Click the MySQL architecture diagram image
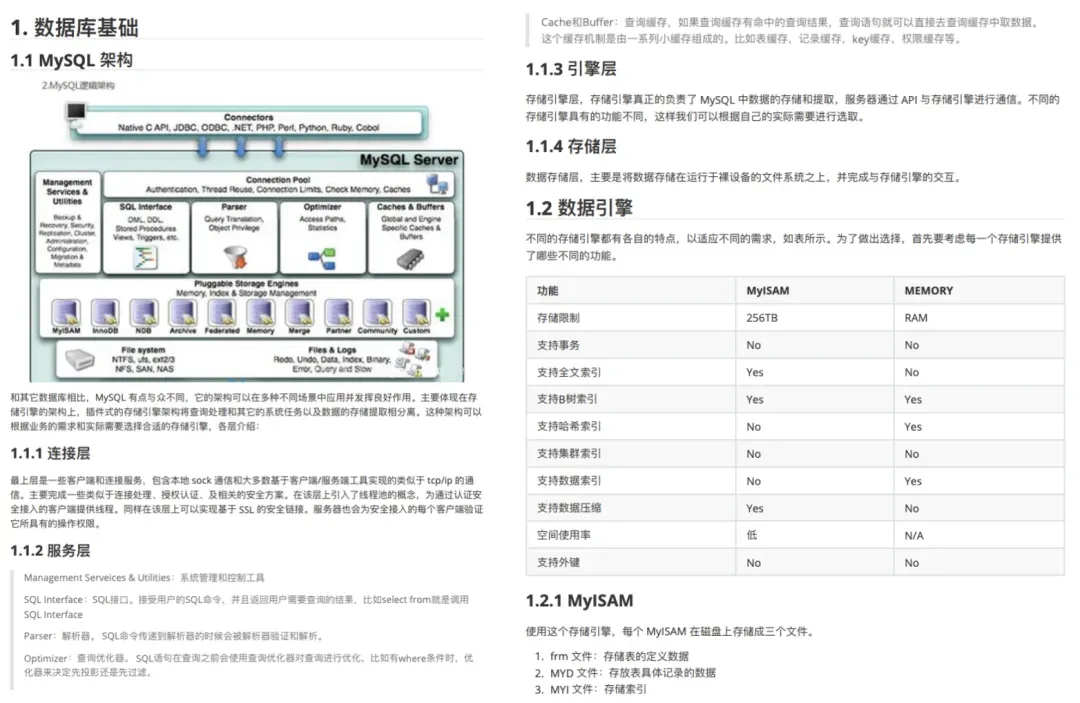 click(x=247, y=242)
